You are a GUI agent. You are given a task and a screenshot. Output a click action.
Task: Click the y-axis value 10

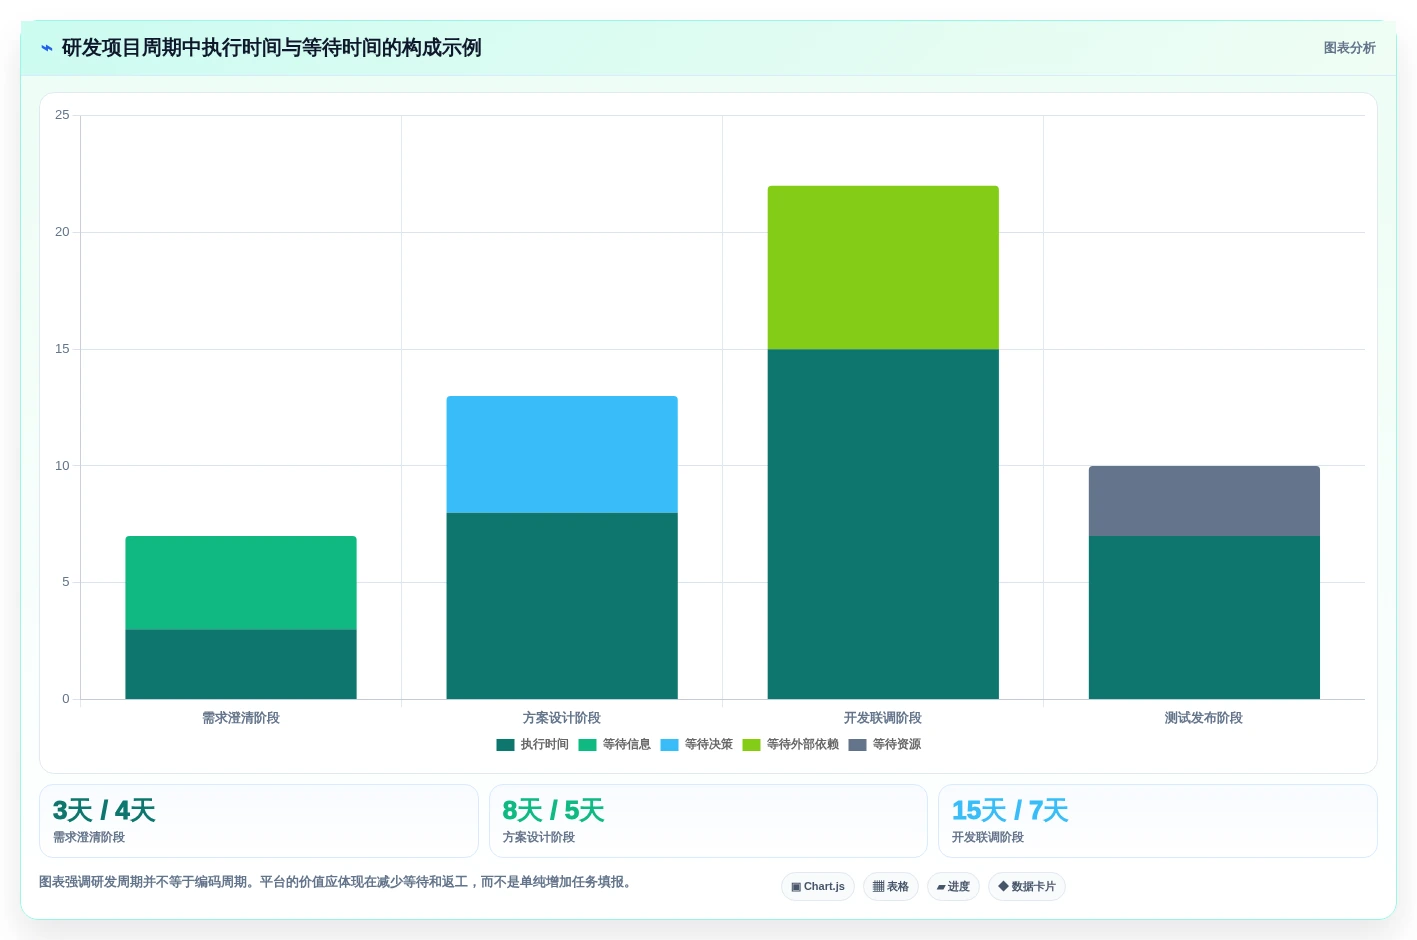(x=62, y=466)
